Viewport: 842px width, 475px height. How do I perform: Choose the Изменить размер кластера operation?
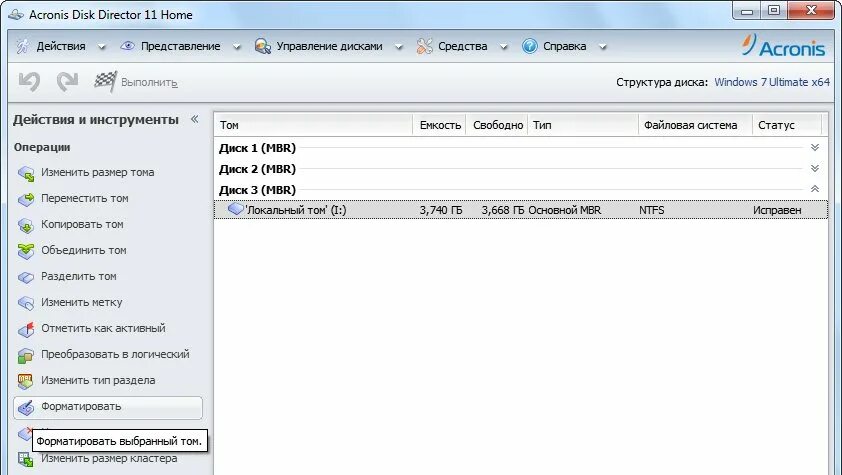tap(109, 458)
